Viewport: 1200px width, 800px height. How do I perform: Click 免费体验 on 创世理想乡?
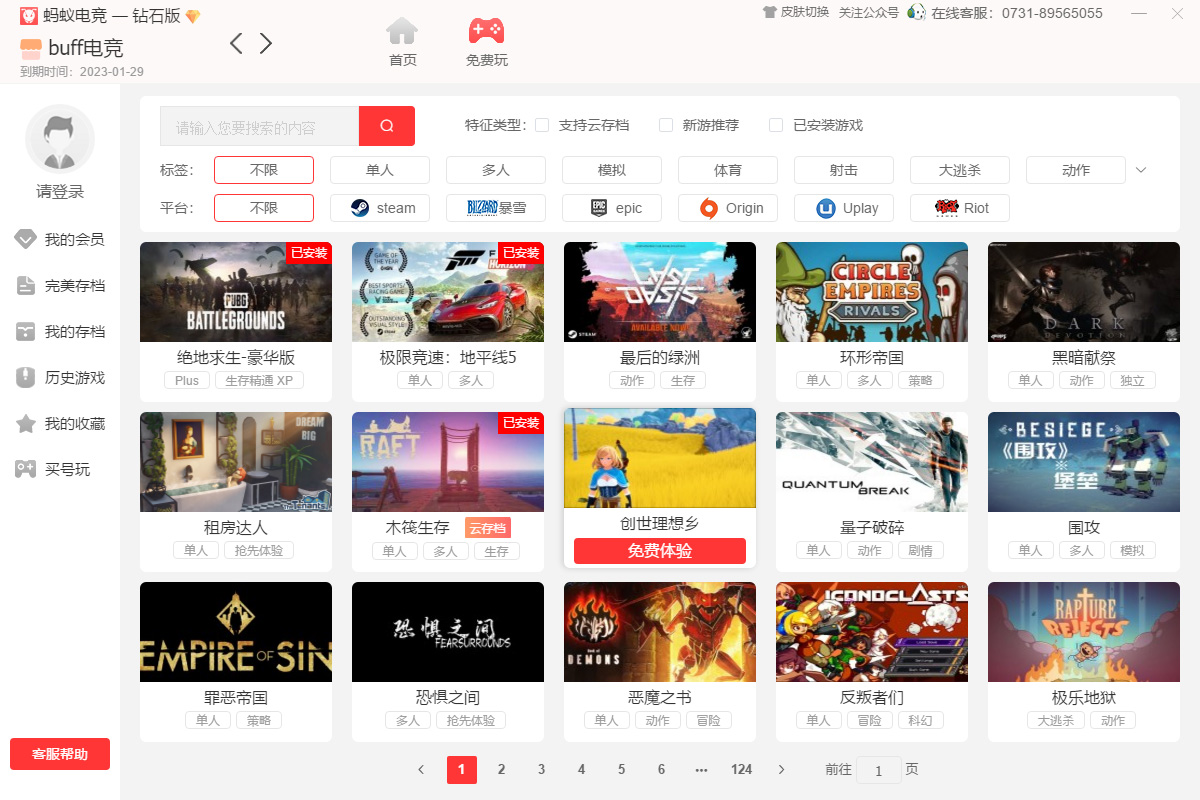click(x=660, y=551)
